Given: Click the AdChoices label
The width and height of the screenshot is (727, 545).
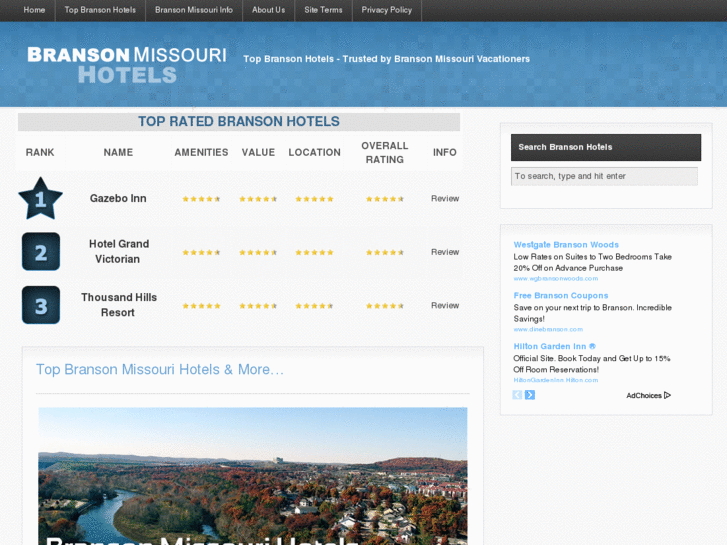Looking at the screenshot, I should click(644, 396).
